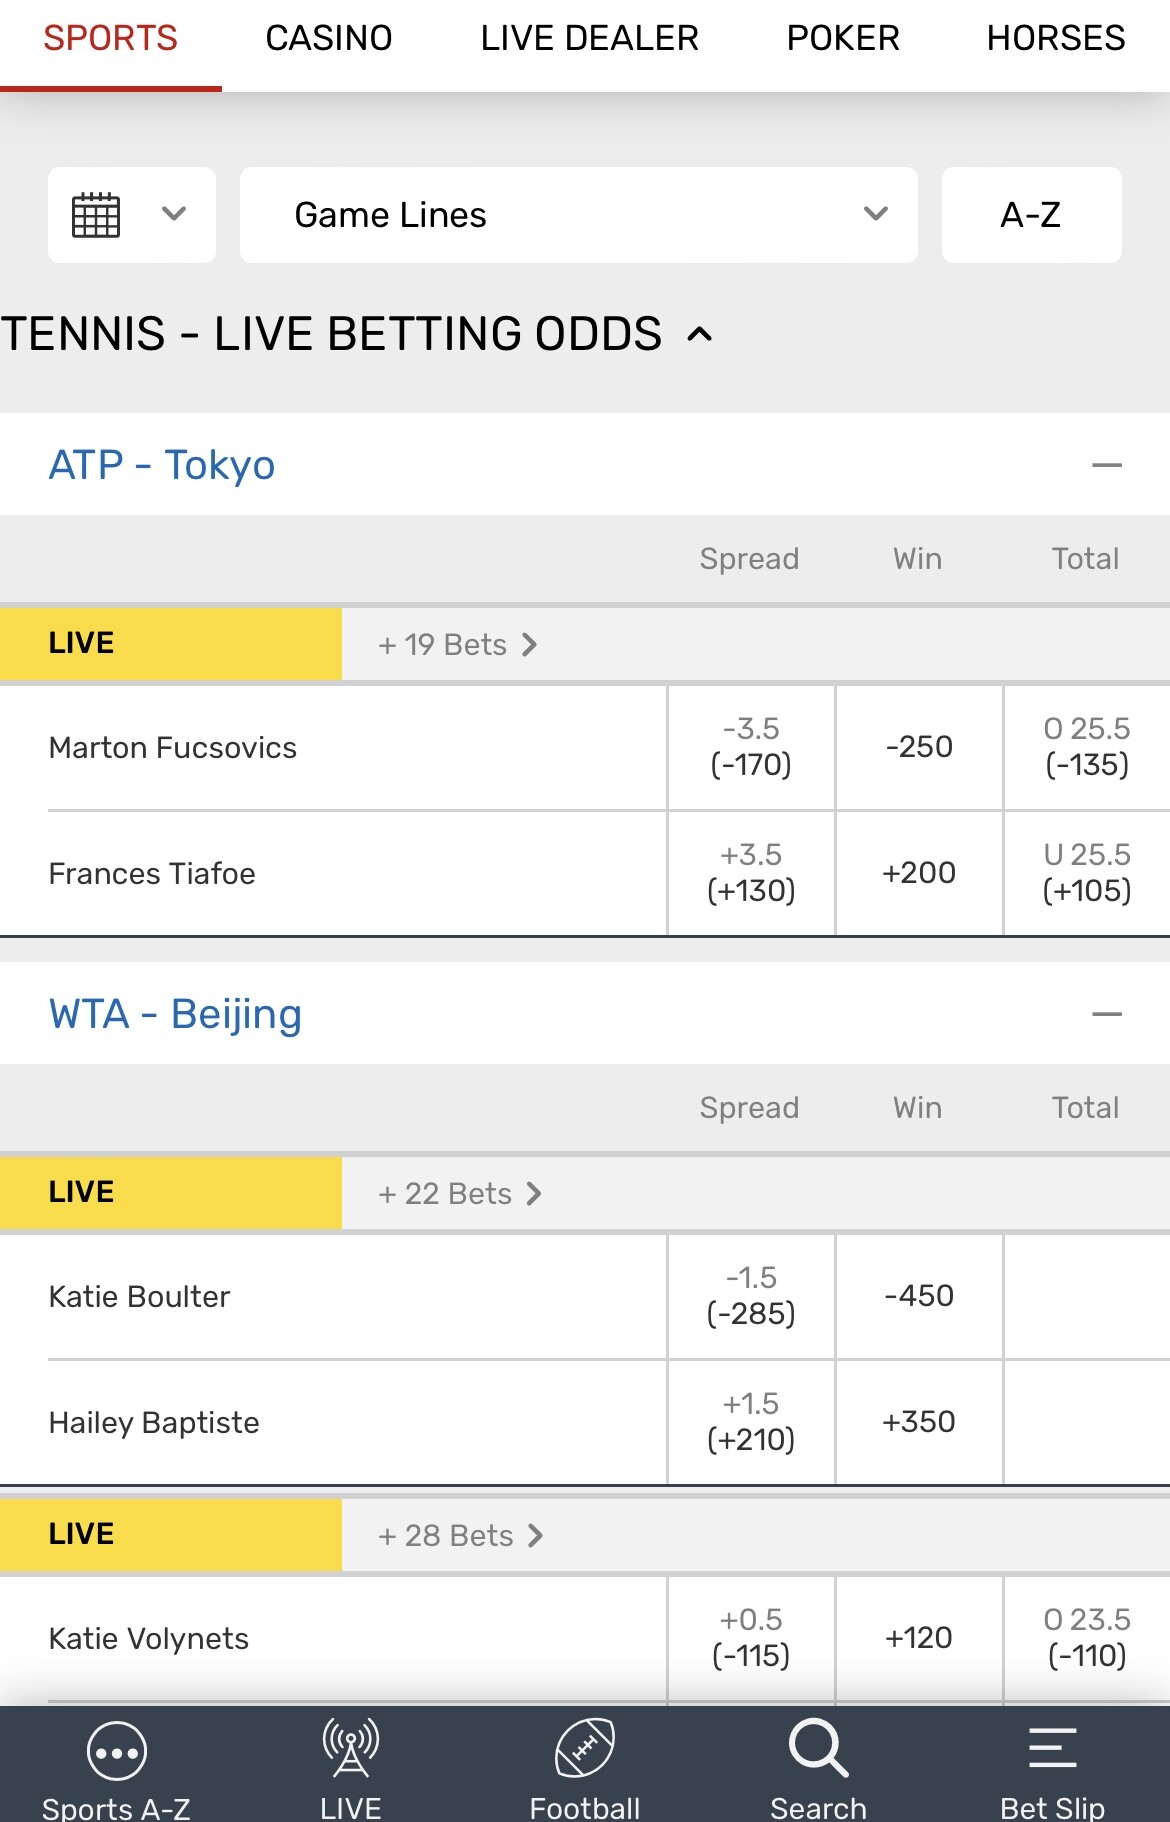Viewport: 1170px width, 1822px height.
Task: Expand the + 19 Bets row
Action: point(457,645)
